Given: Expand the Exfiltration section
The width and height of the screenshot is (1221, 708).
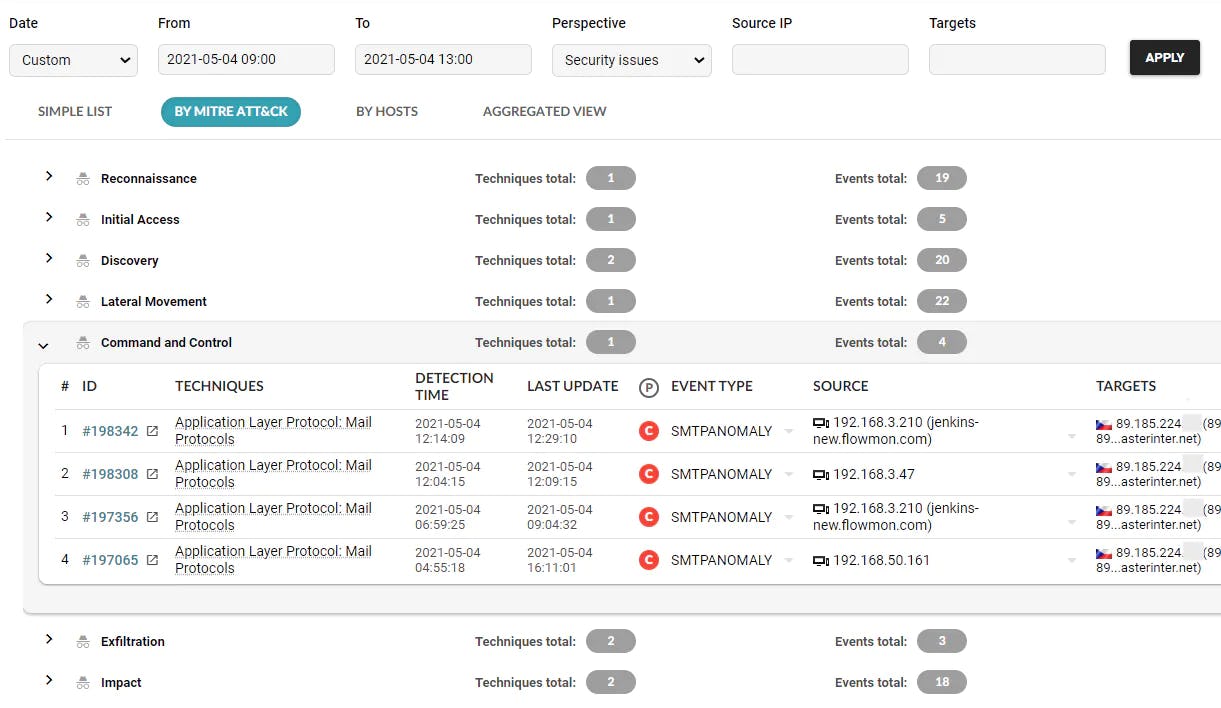Looking at the screenshot, I should tap(49, 641).
